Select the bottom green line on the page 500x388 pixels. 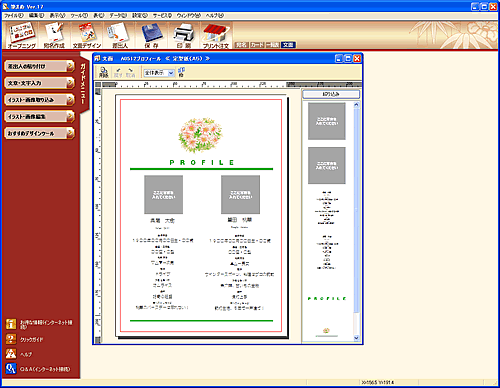point(201,321)
